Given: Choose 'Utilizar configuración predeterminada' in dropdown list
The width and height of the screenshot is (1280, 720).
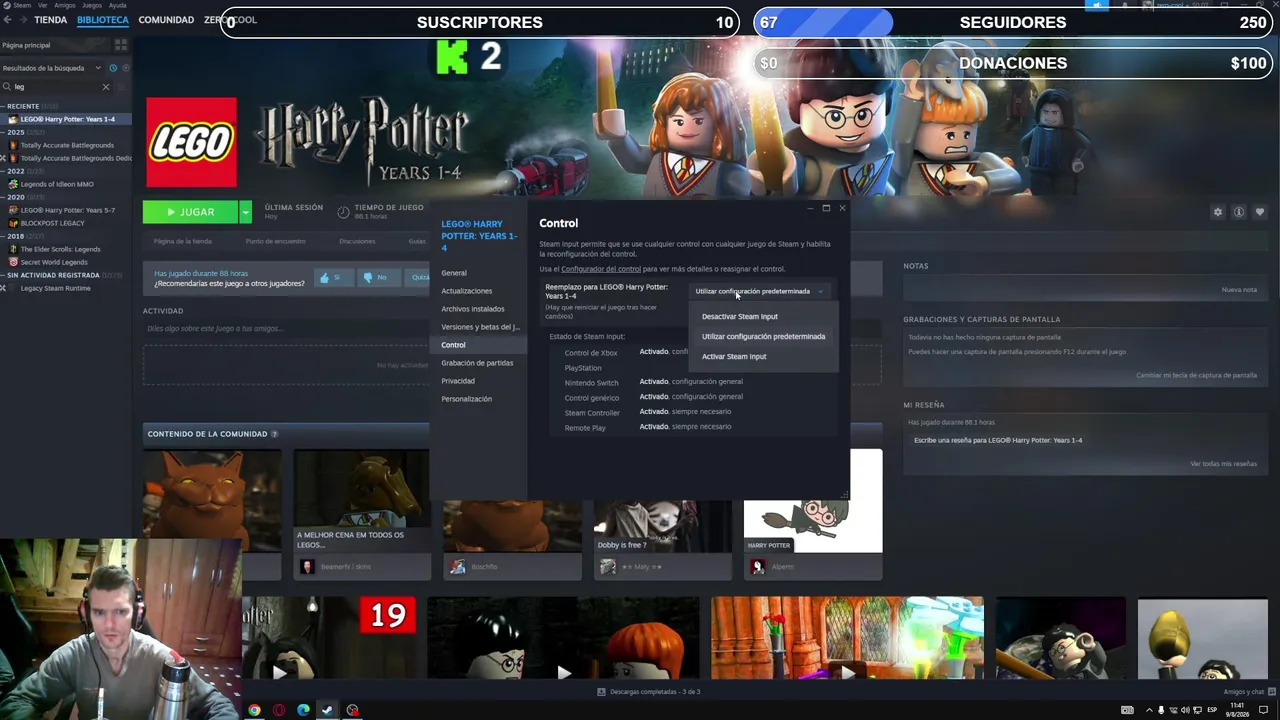Looking at the screenshot, I should [764, 336].
